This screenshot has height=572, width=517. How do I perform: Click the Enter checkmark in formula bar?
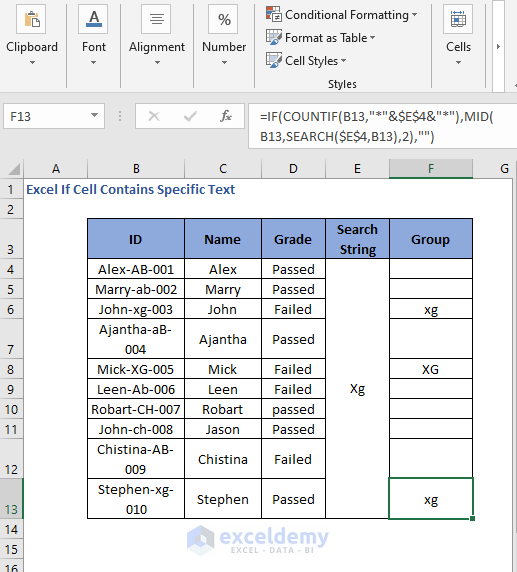pos(190,116)
